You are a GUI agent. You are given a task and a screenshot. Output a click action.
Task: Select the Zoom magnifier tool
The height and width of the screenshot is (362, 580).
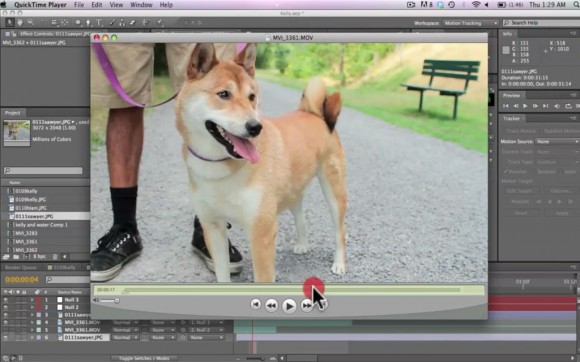pyautogui.click(x=30, y=23)
